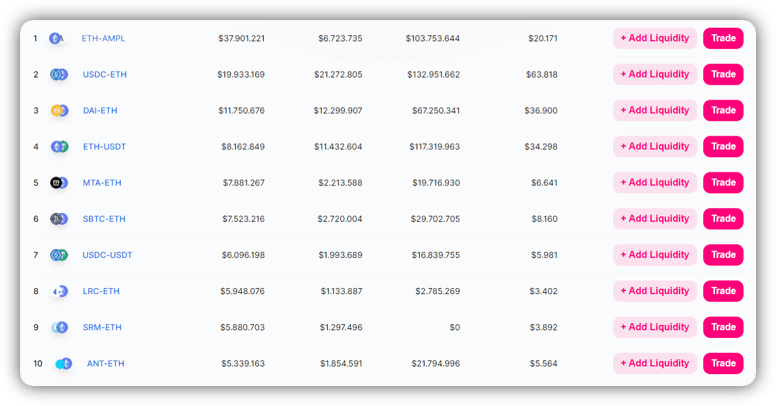Open the ETH-AMPL pair link

click(103, 38)
